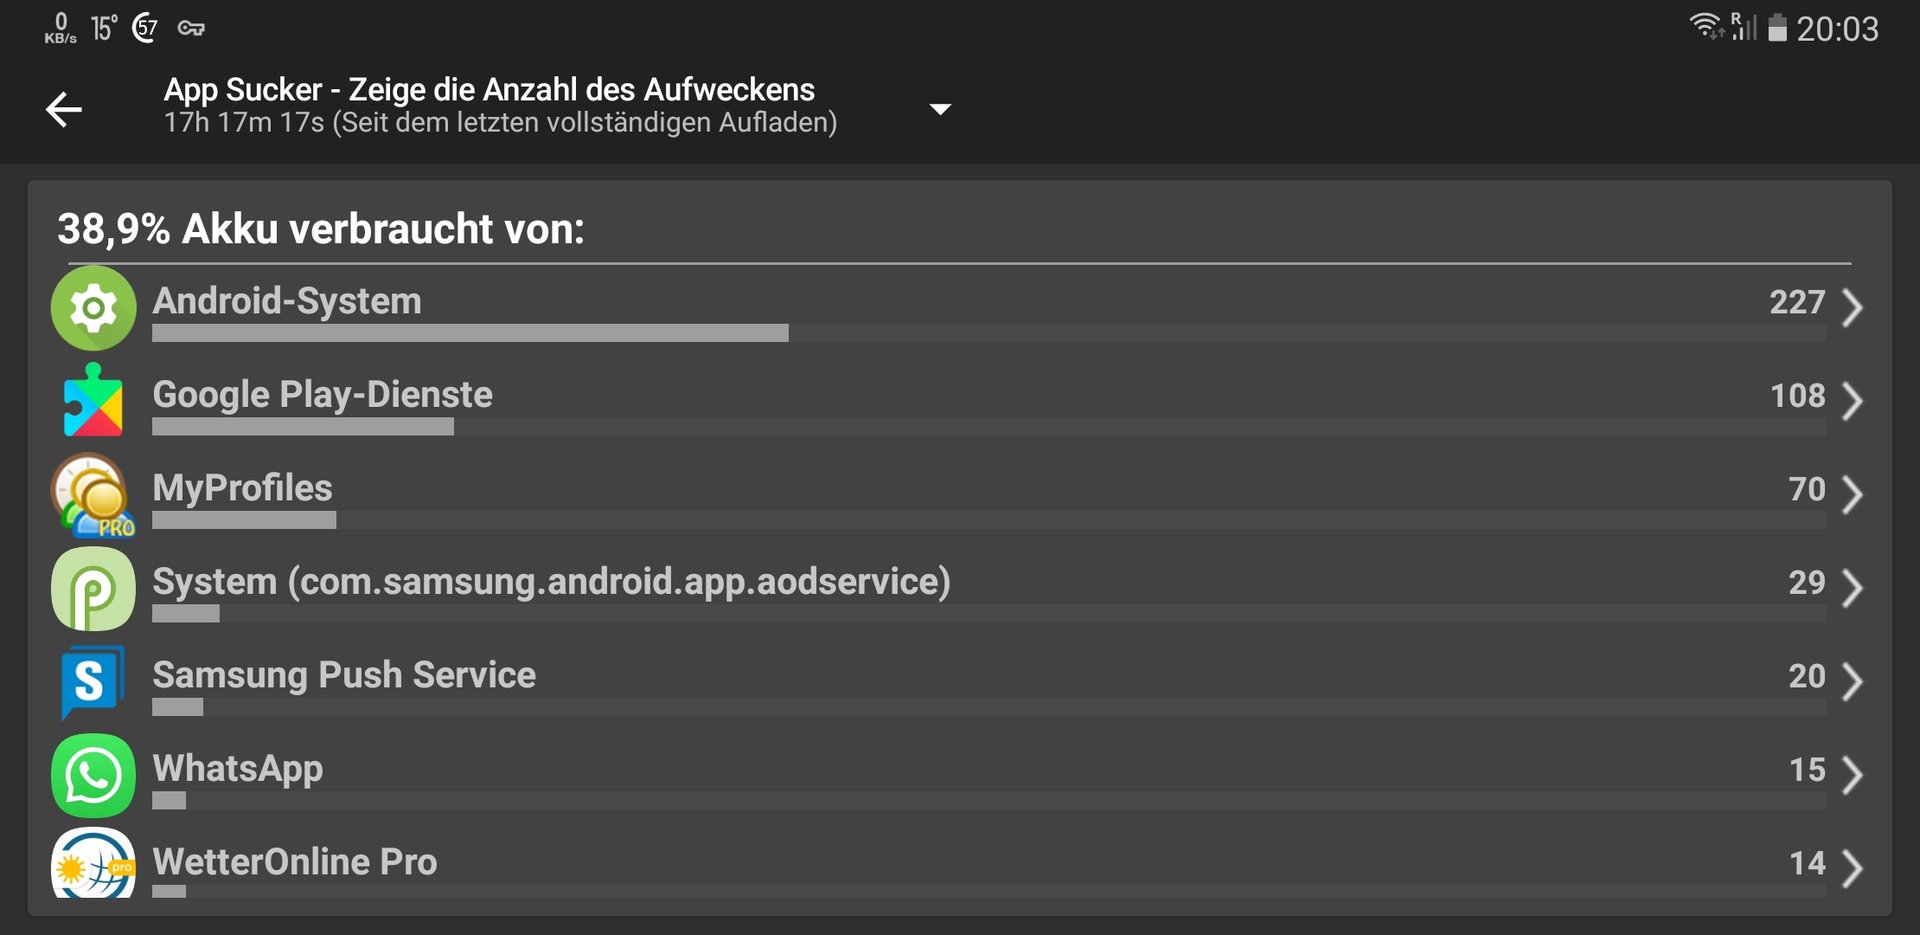Open the App Sucker view dropdown arrow

(x=940, y=109)
